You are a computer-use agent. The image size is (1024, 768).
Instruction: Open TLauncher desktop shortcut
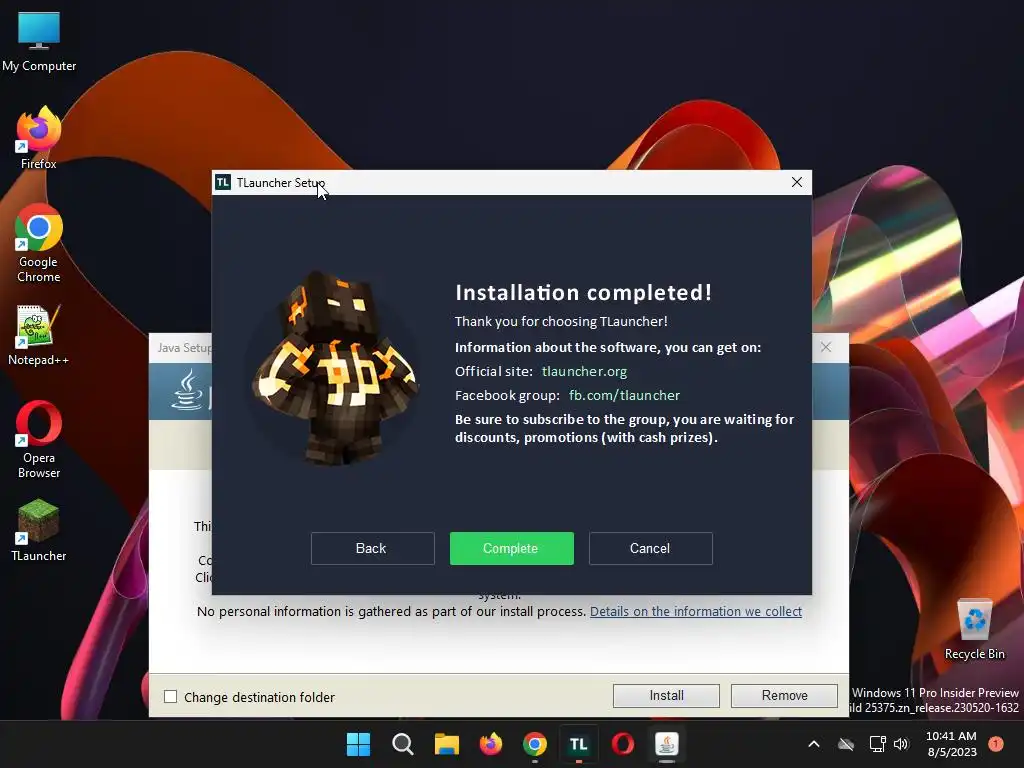click(39, 530)
